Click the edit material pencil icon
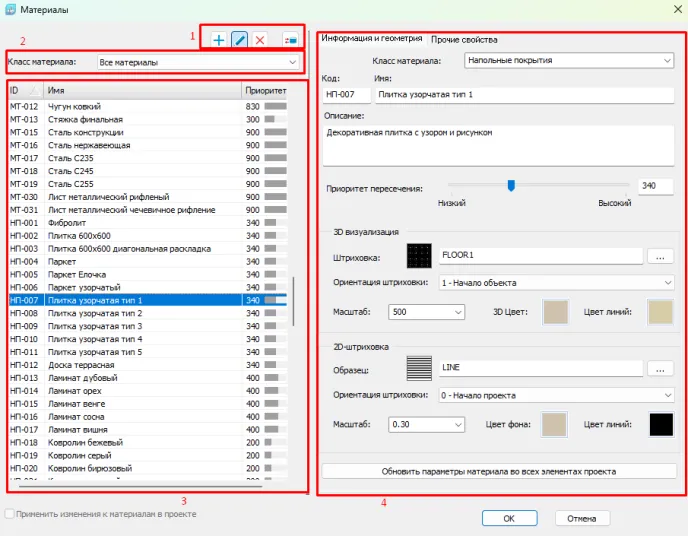 (x=239, y=40)
